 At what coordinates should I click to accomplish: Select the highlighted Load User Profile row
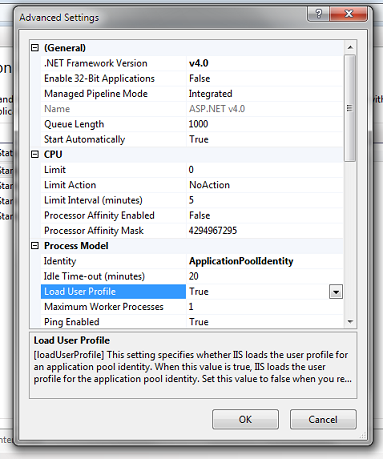tap(113, 292)
